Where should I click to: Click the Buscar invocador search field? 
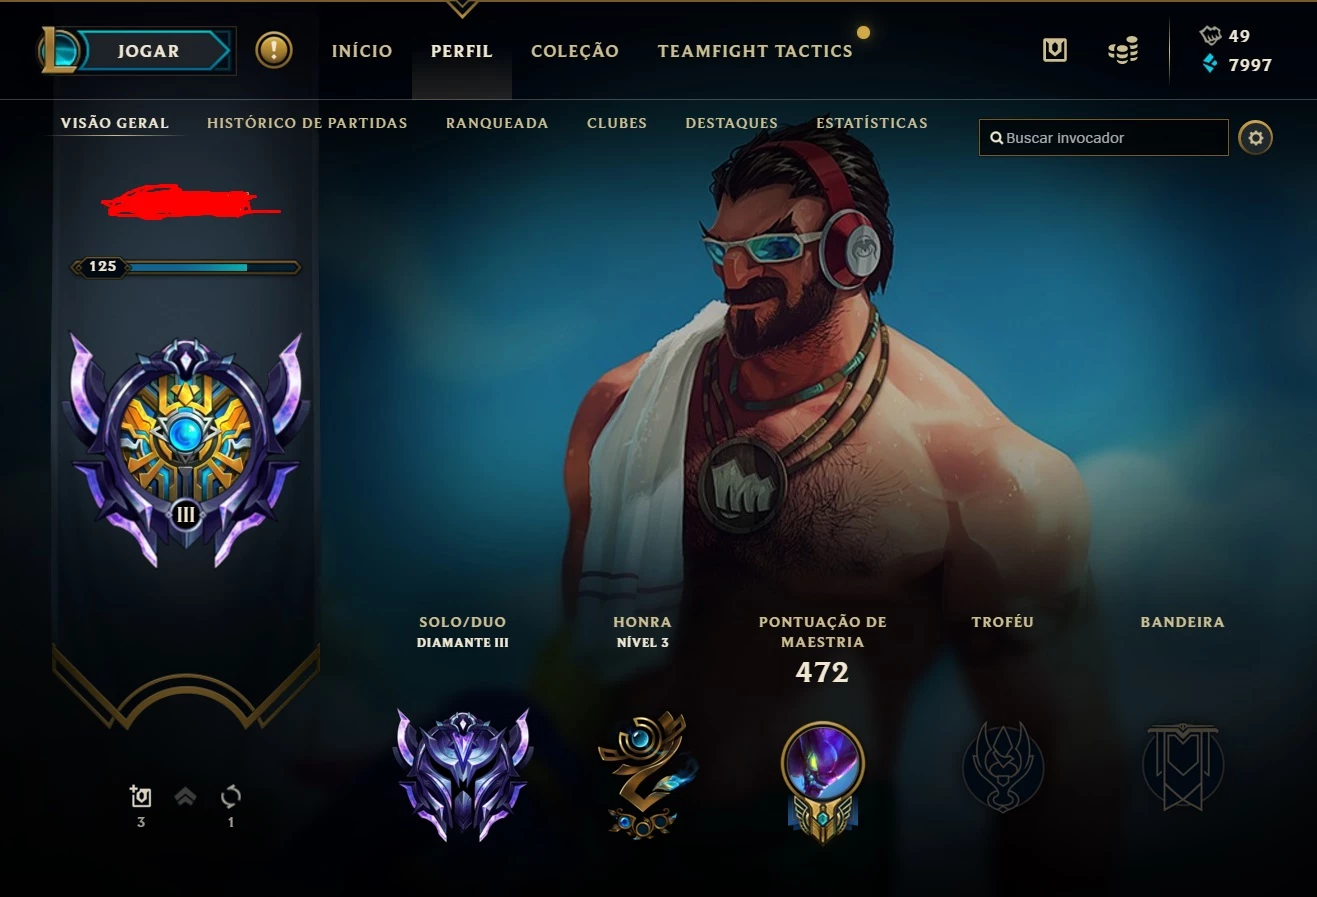(x=1104, y=138)
